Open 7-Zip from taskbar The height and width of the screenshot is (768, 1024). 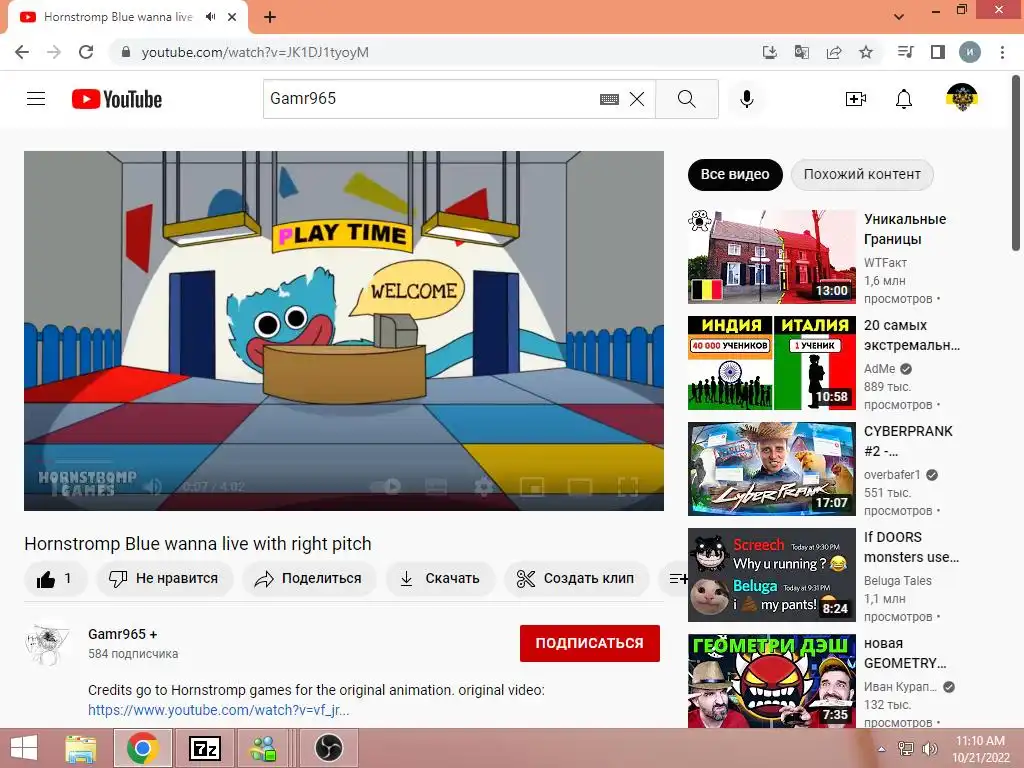pyautogui.click(x=204, y=748)
